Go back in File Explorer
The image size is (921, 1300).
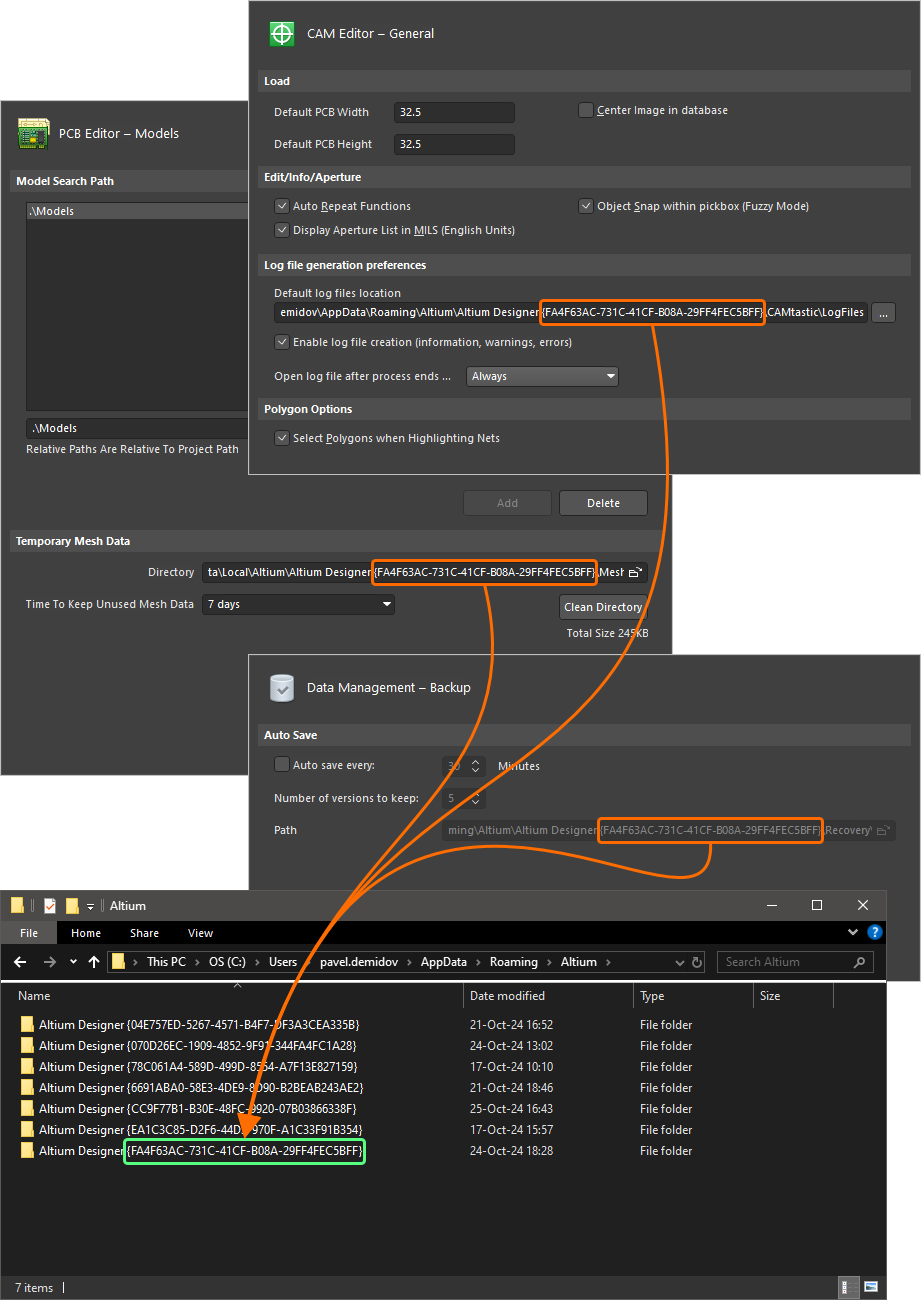point(21,962)
